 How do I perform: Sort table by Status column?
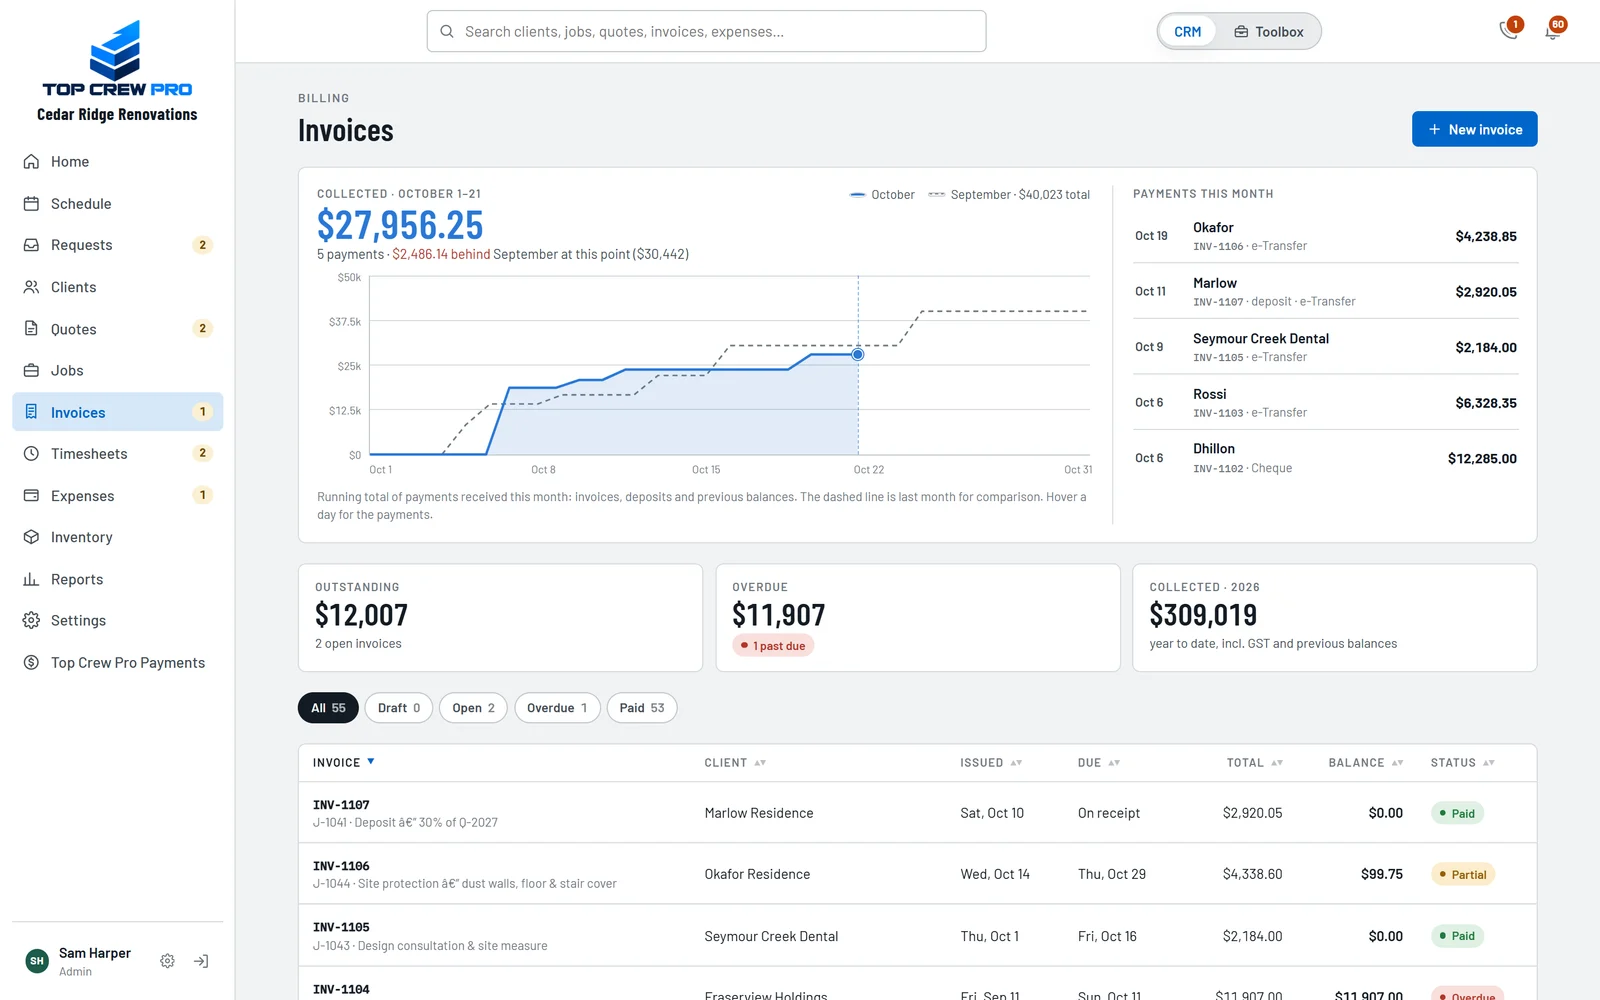[x=1462, y=763]
